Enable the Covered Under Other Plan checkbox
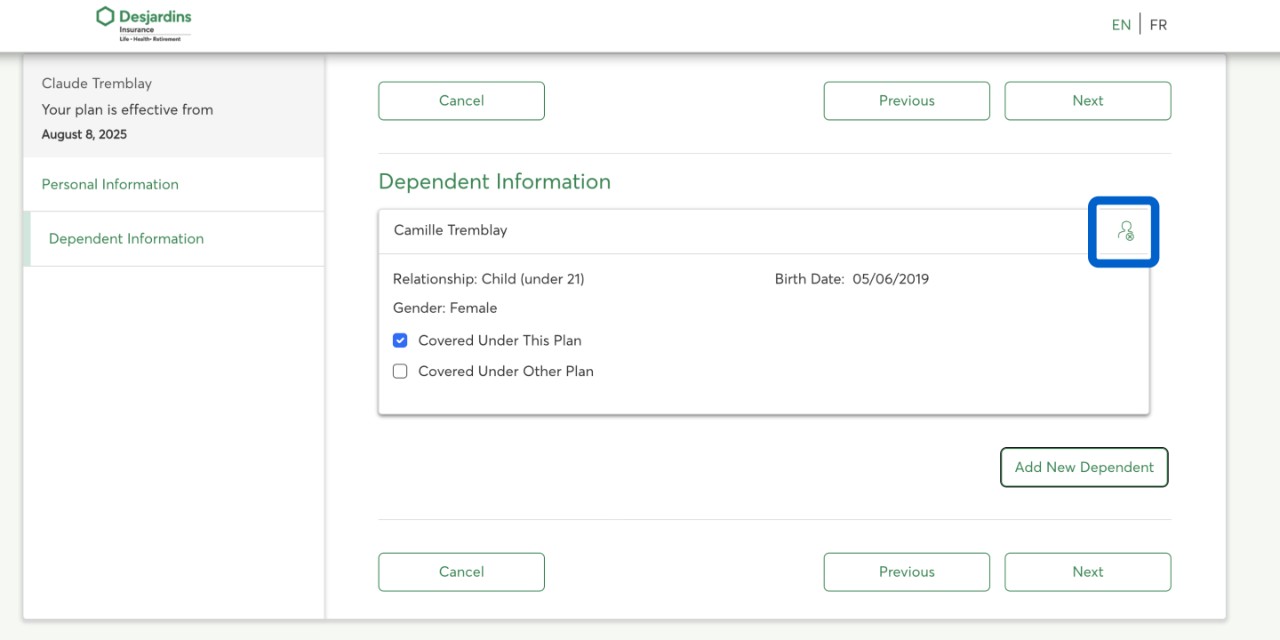The width and height of the screenshot is (1280, 640). [x=400, y=371]
